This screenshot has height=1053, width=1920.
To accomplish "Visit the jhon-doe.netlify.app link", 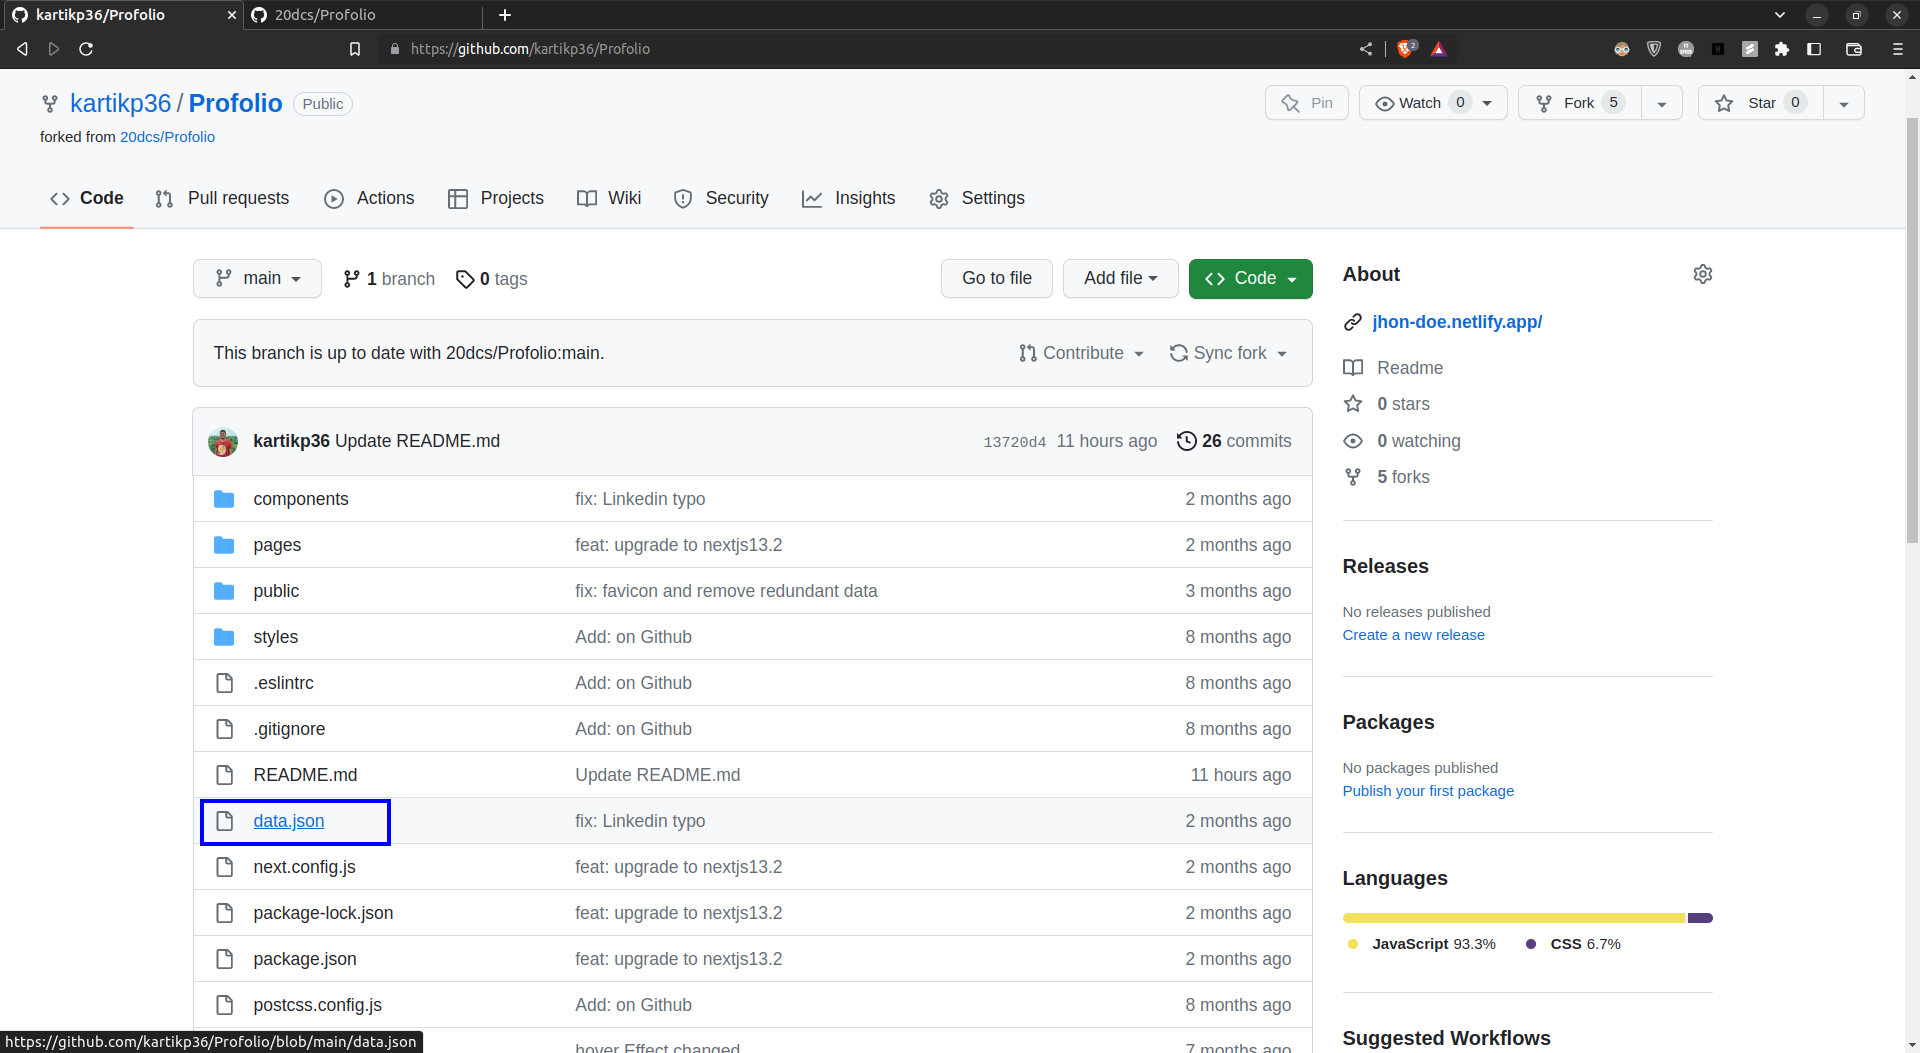I will pos(1456,322).
